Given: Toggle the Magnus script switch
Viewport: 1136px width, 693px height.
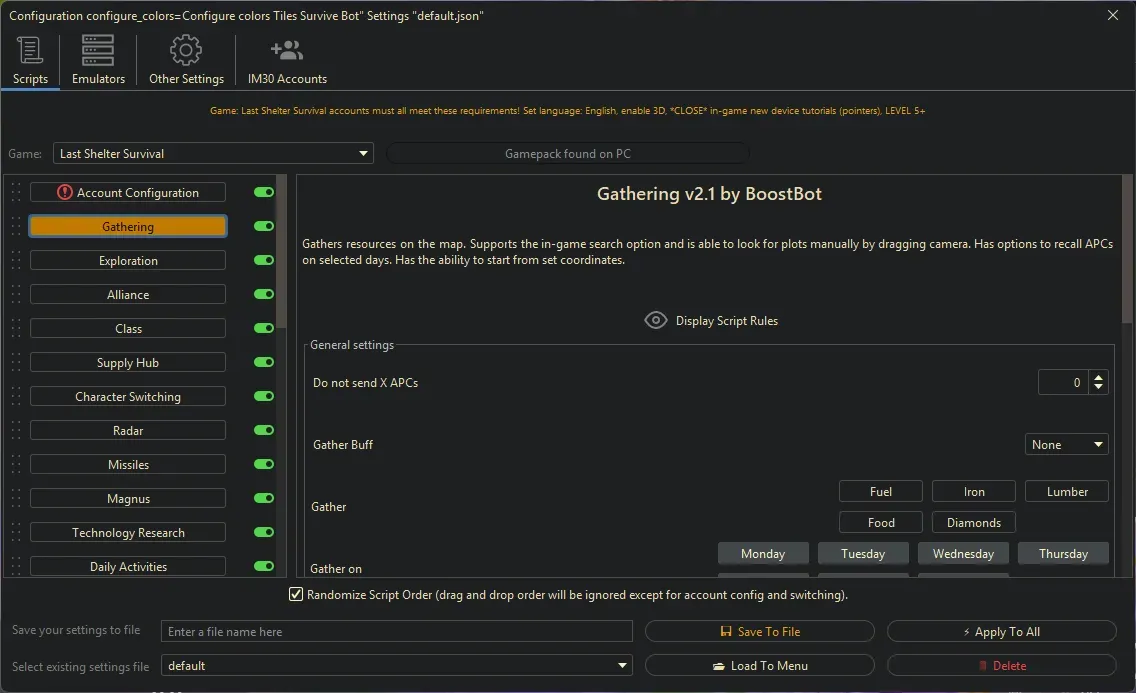Looking at the screenshot, I should click(x=264, y=498).
